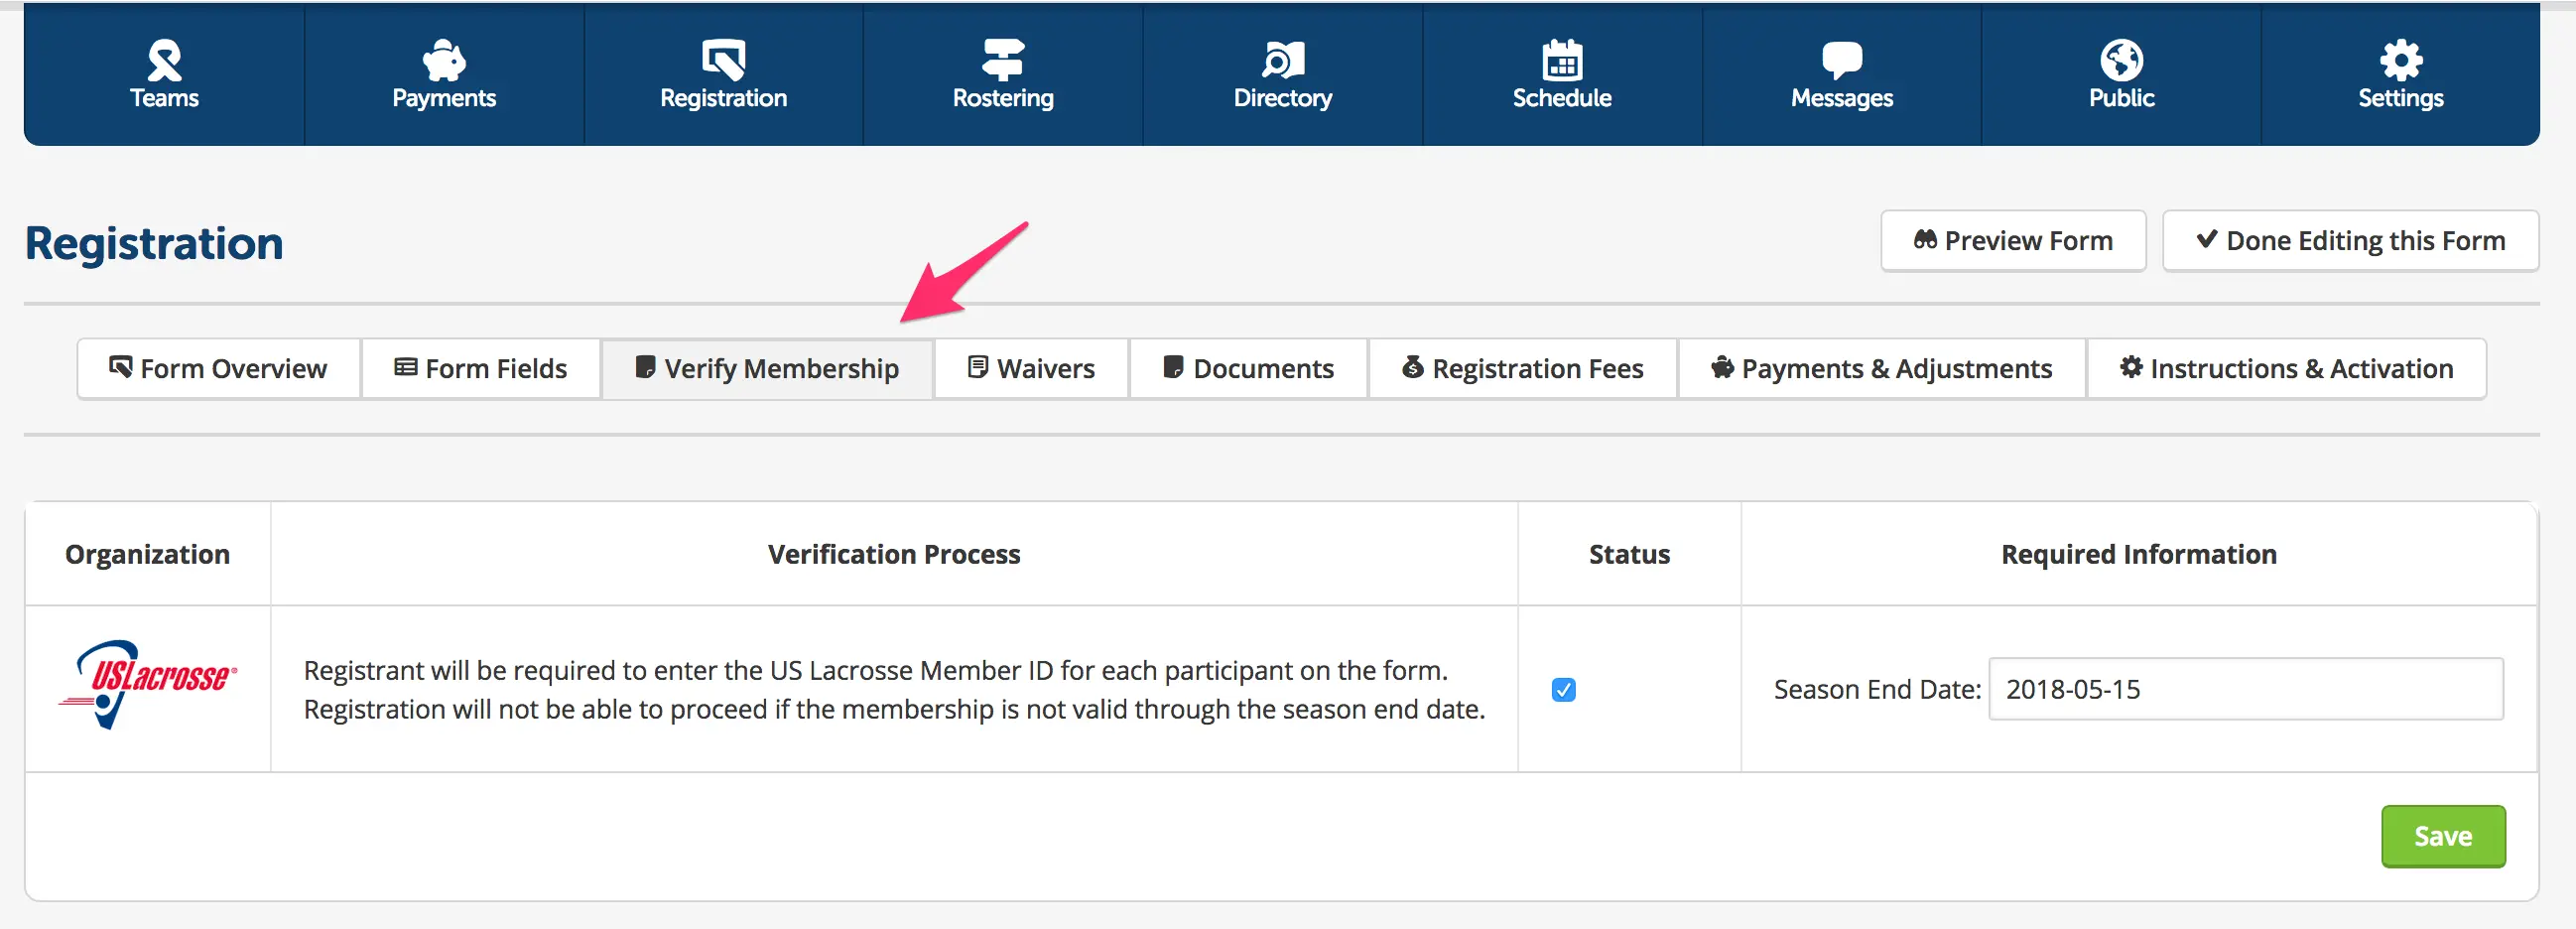The width and height of the screenshot is (2576, 929).
Task: Go to the Registration Fees tab
Action: 1523,369
